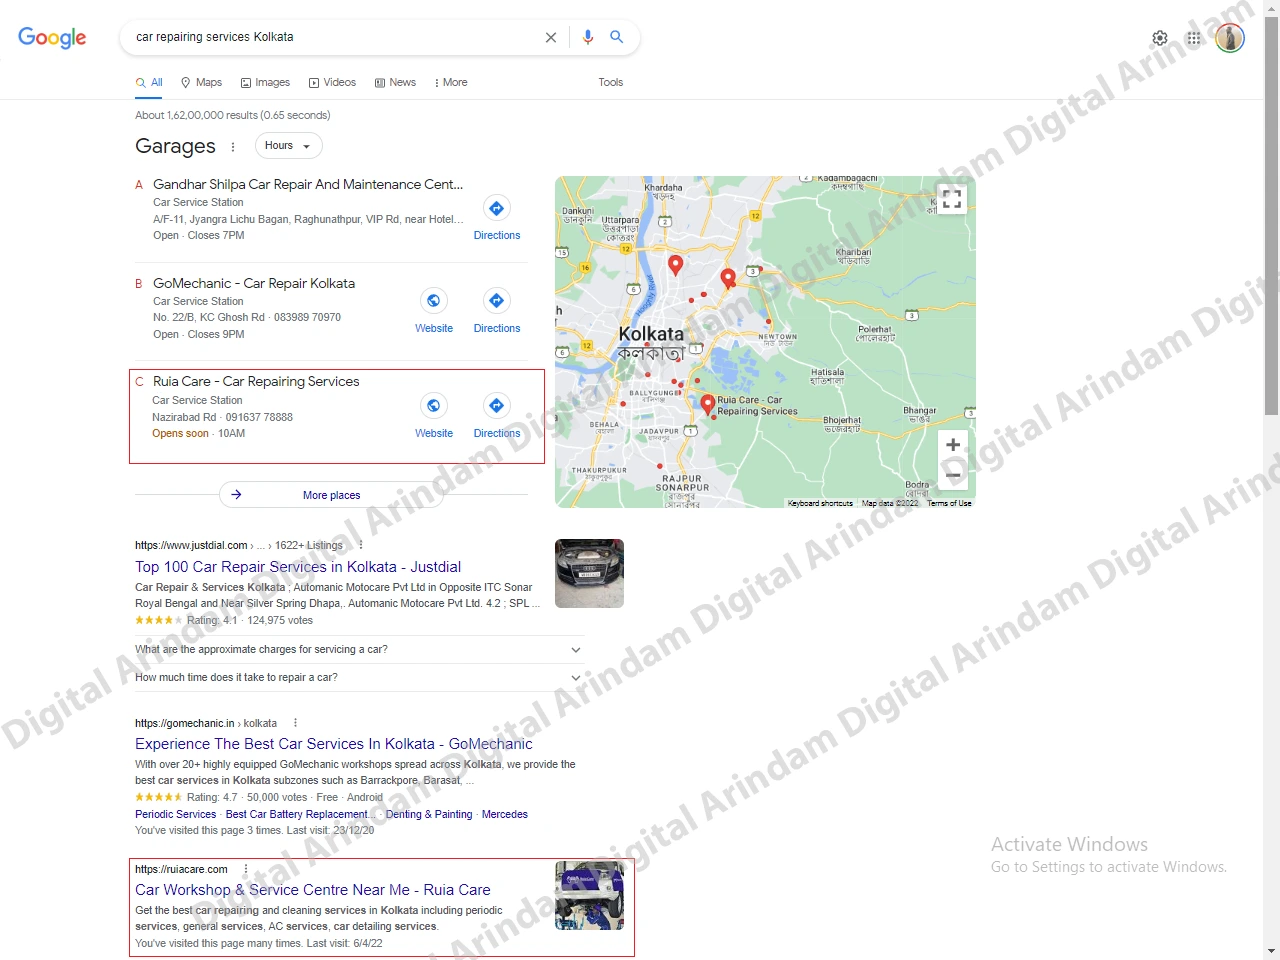Click the More places button
The height and width of the screenshot is (960, 1280).
332,495
